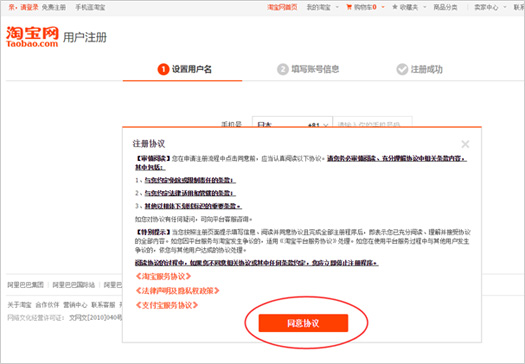This screenshot has height=364, width=525.
Task: Click the 购物车 link text
Action: [365, 7]
